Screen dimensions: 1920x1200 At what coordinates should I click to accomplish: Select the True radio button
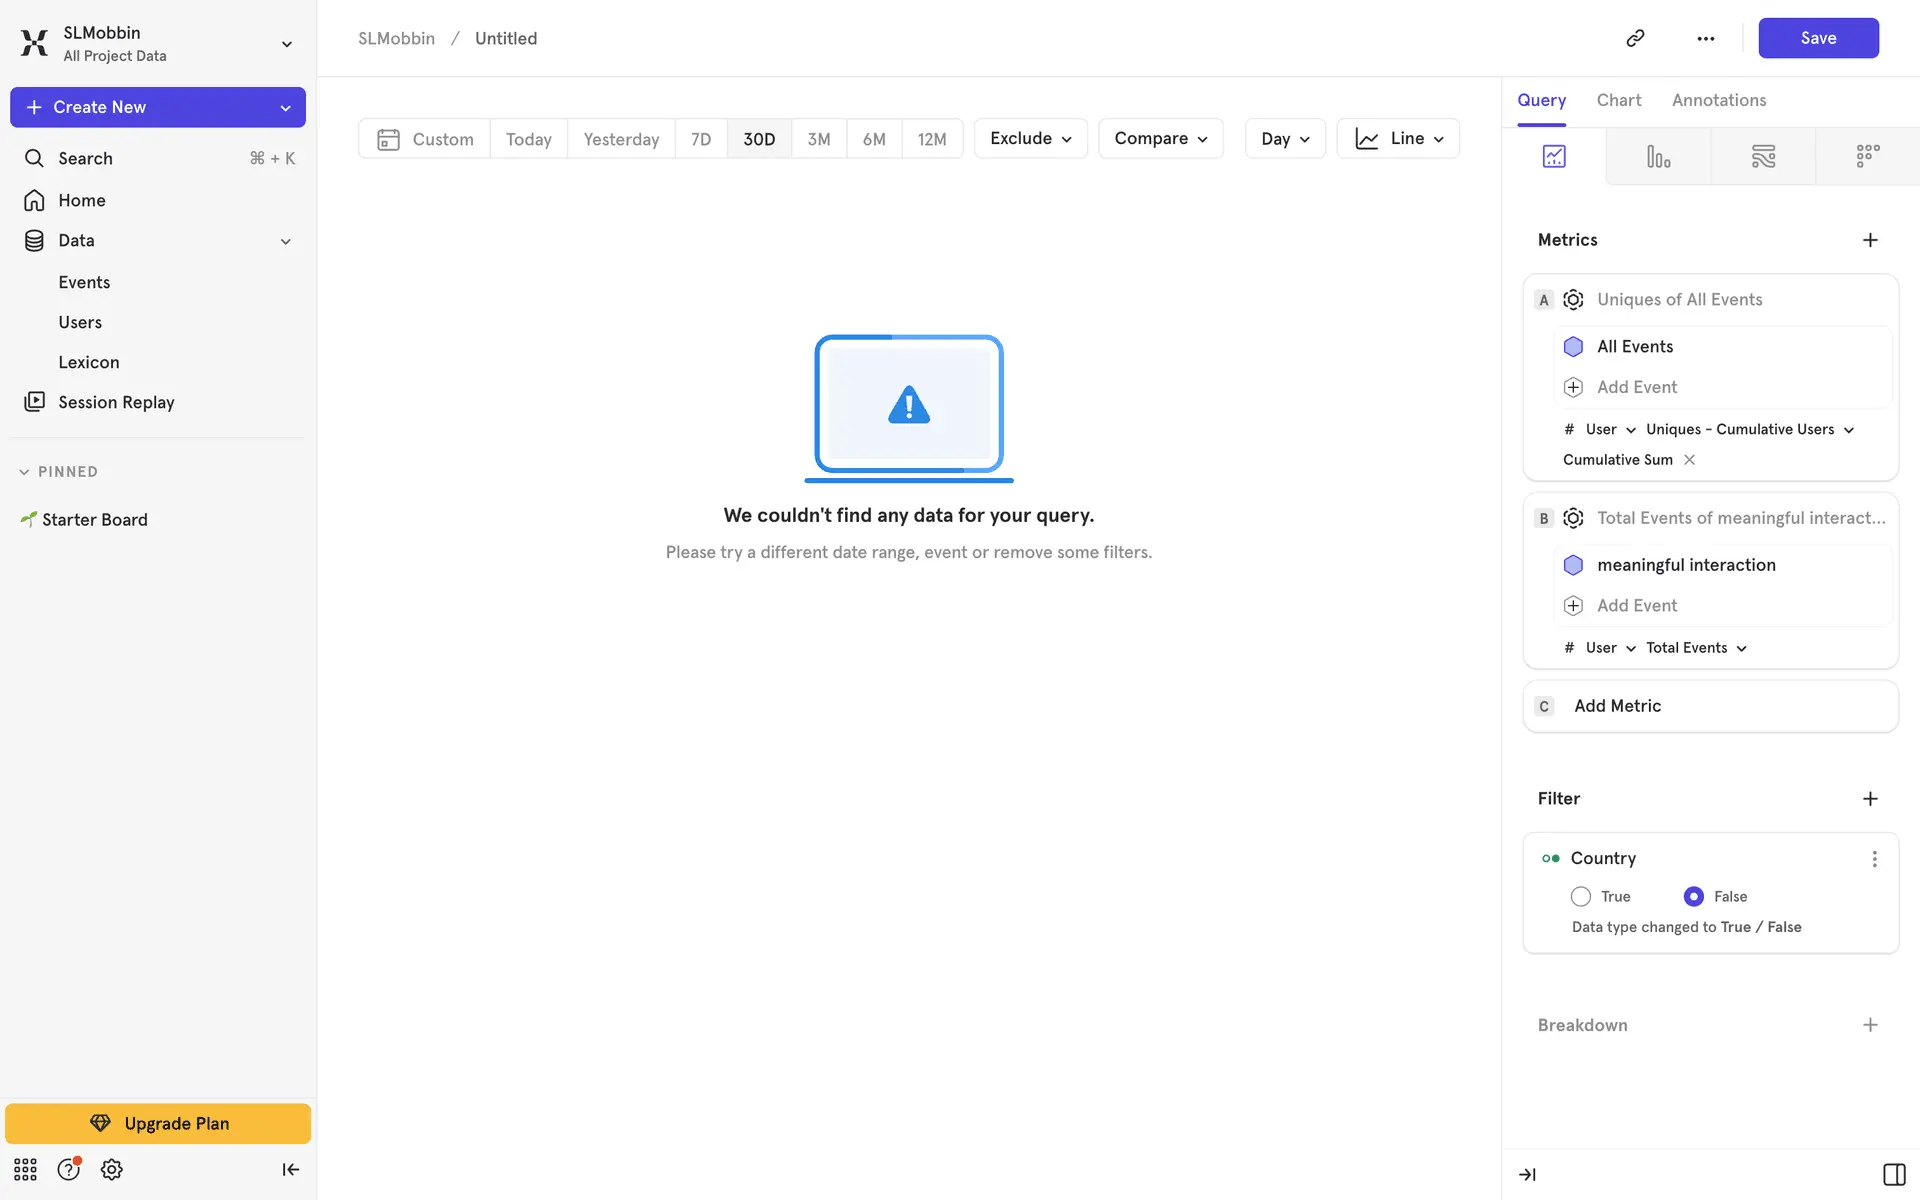pos(1580,896)
